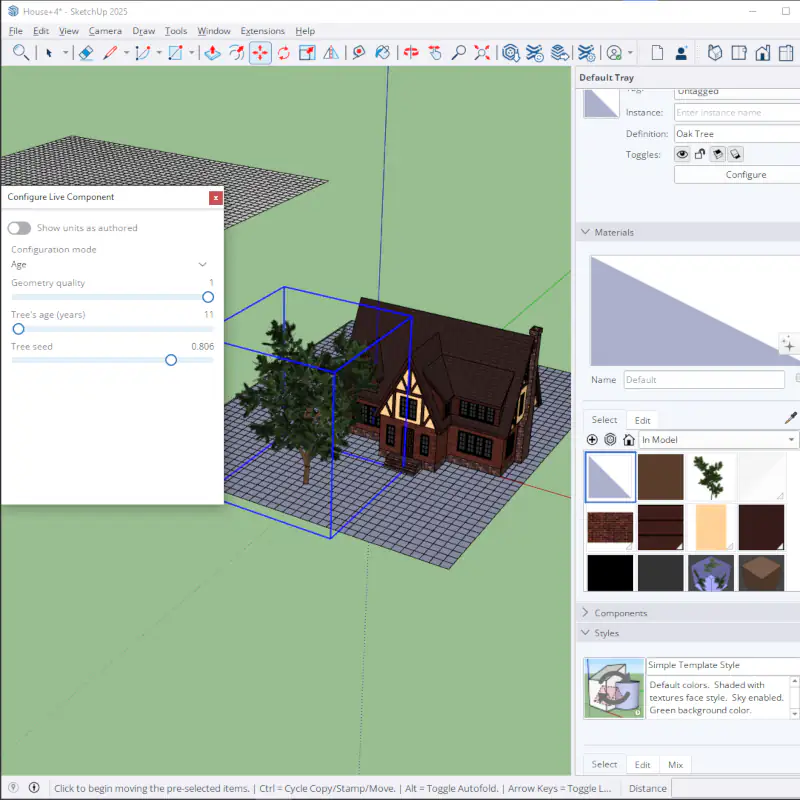Image resolution: width=800 pixels, height=800 pixels.
Task: Choose the Rotate tool in toolbar
Action: click(284, 53)
